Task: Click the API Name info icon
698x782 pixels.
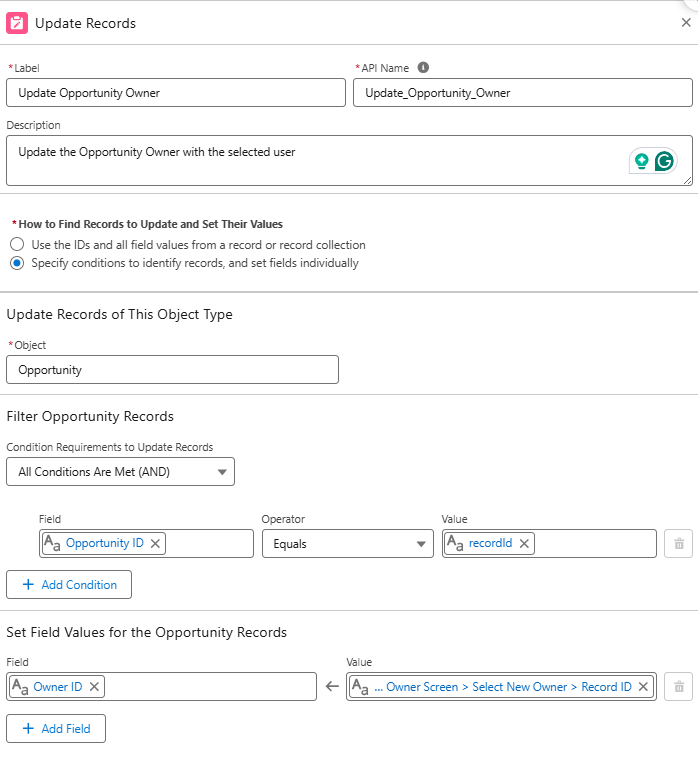Action: click(x=423, y=67)
